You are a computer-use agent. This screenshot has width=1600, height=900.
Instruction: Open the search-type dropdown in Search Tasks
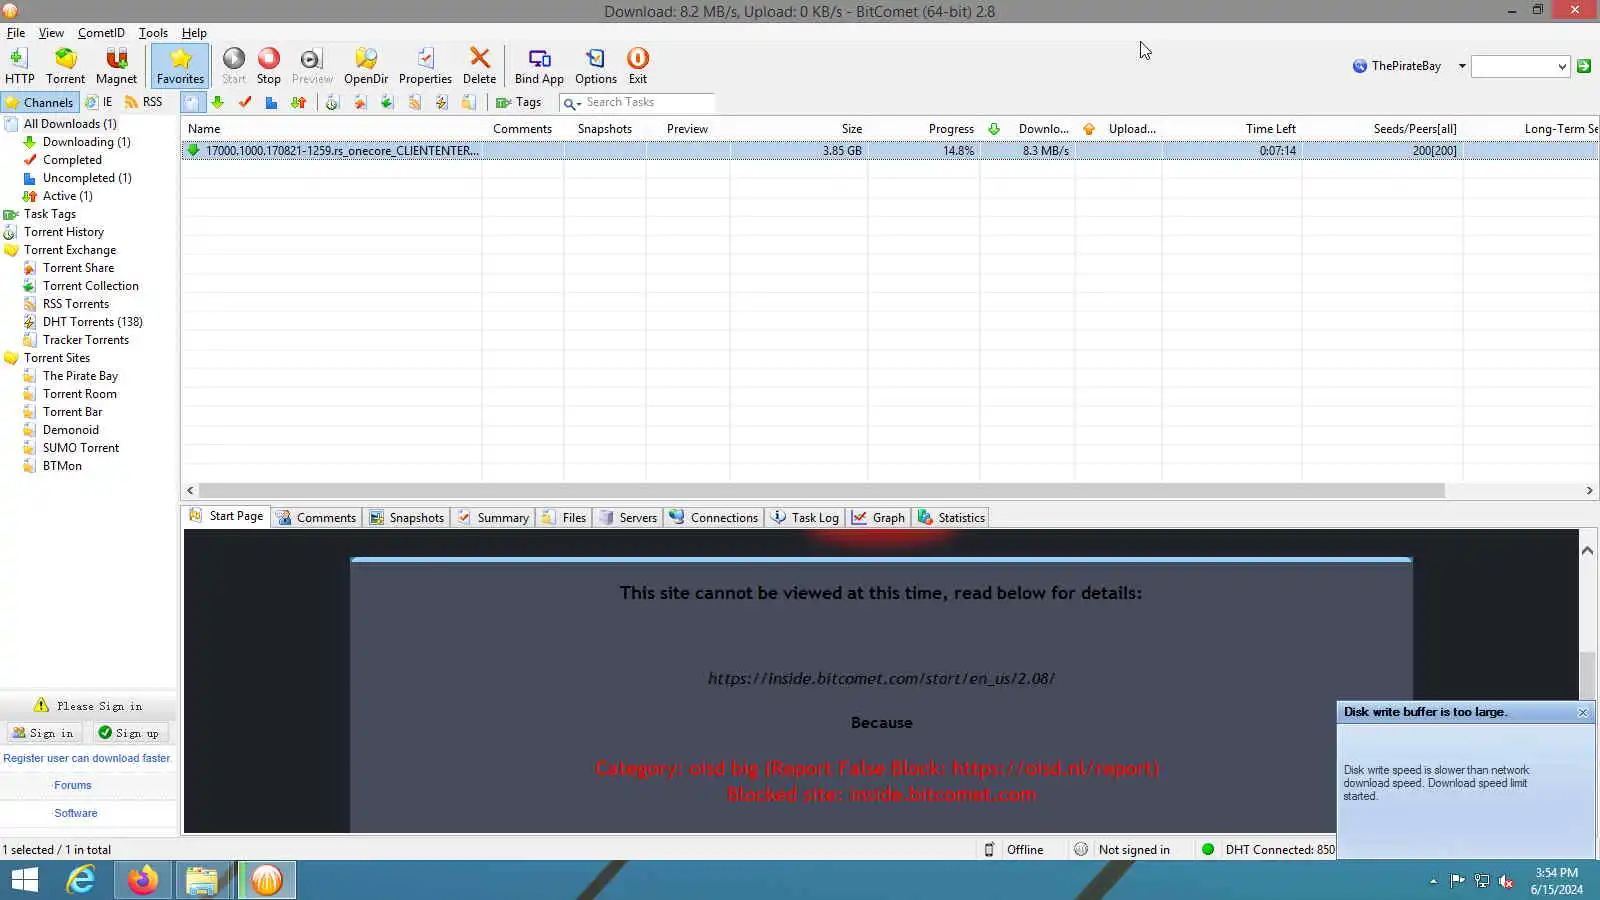point(572,103)
